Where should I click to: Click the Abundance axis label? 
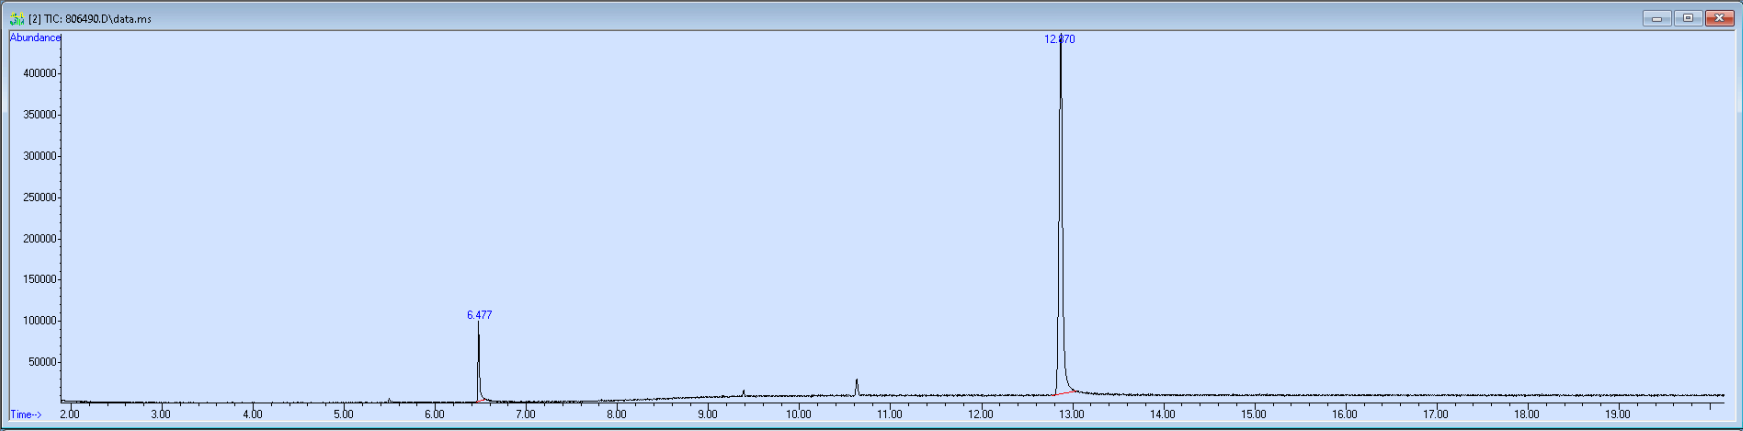click(x=35, y=38)
